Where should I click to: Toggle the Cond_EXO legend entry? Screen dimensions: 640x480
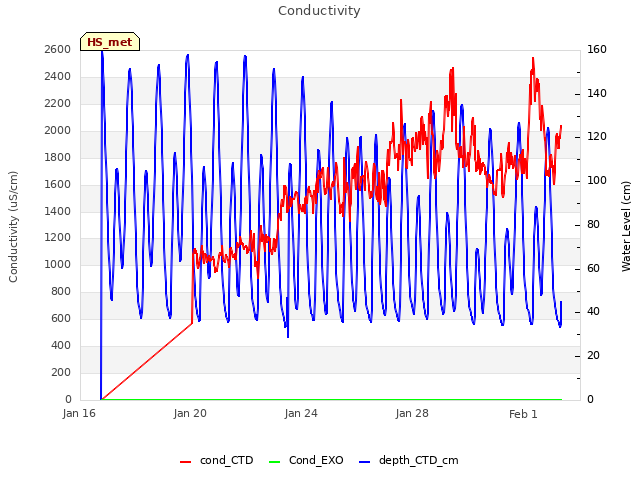pyautogui.click(x=306, y=460)
